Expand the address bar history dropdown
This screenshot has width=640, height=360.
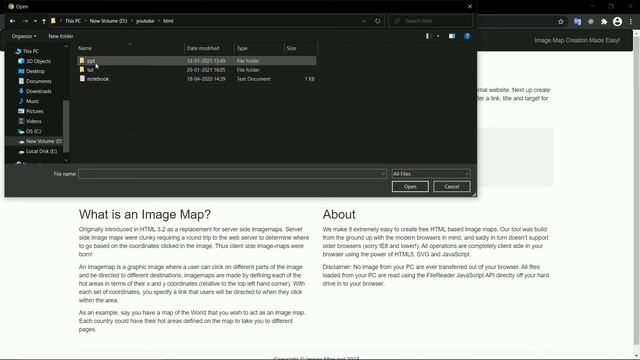(364, 21)
